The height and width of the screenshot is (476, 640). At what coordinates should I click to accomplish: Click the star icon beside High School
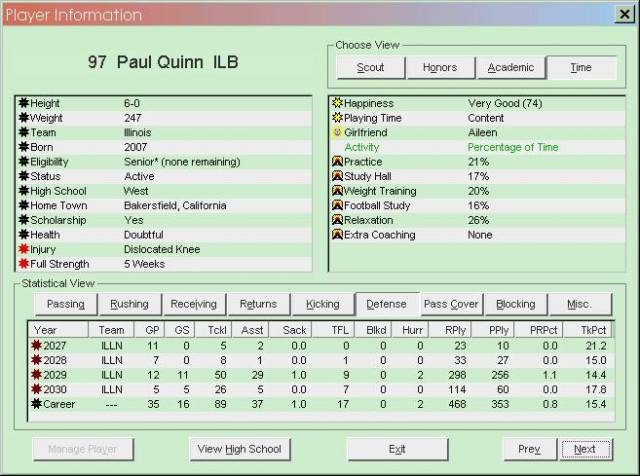pyautogui.click(x=24, y=191)
